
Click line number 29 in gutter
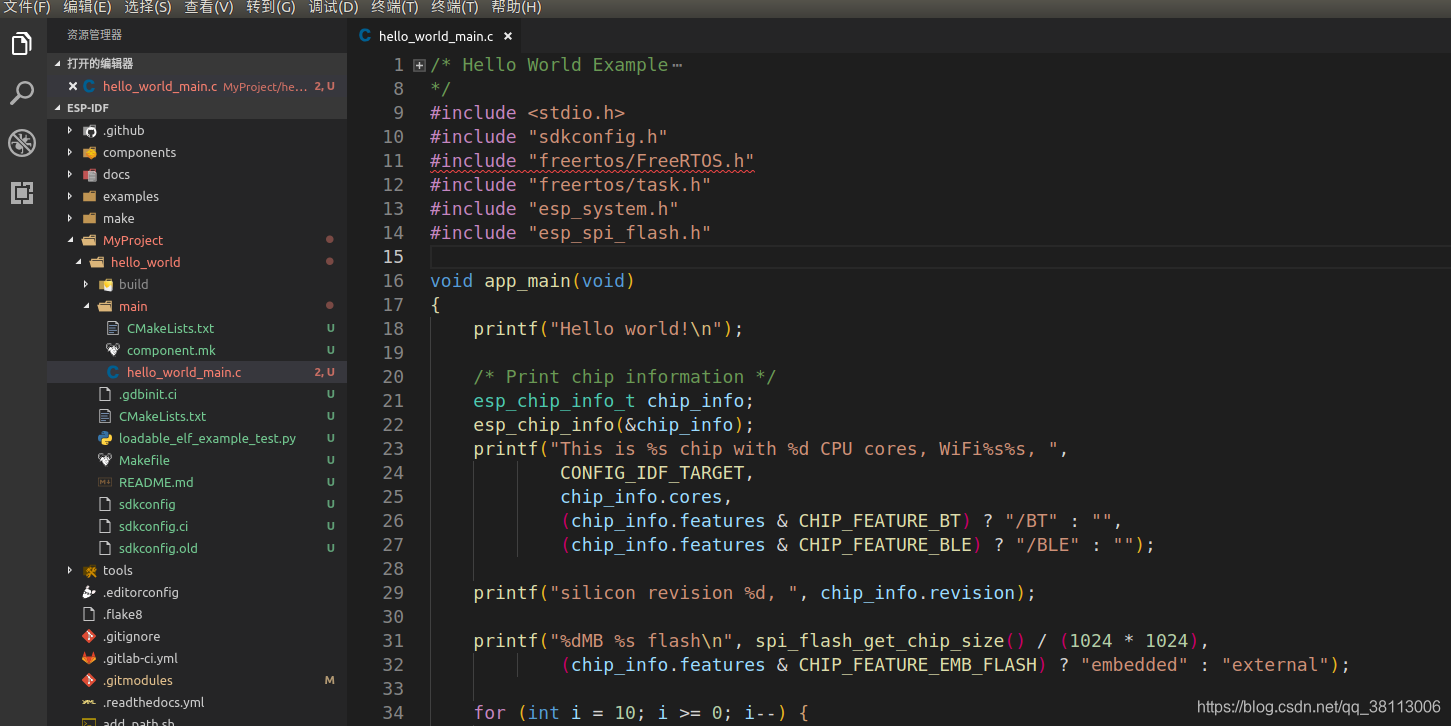tap(393, 593)
